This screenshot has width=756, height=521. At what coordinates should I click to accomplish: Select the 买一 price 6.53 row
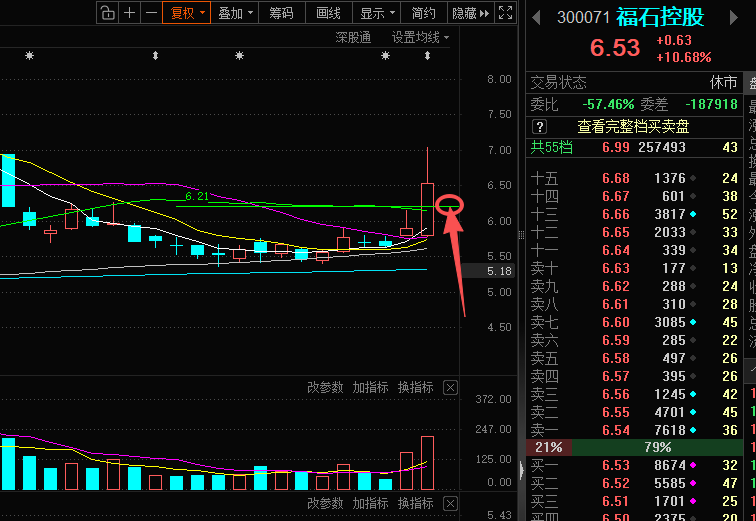[634, 466]
